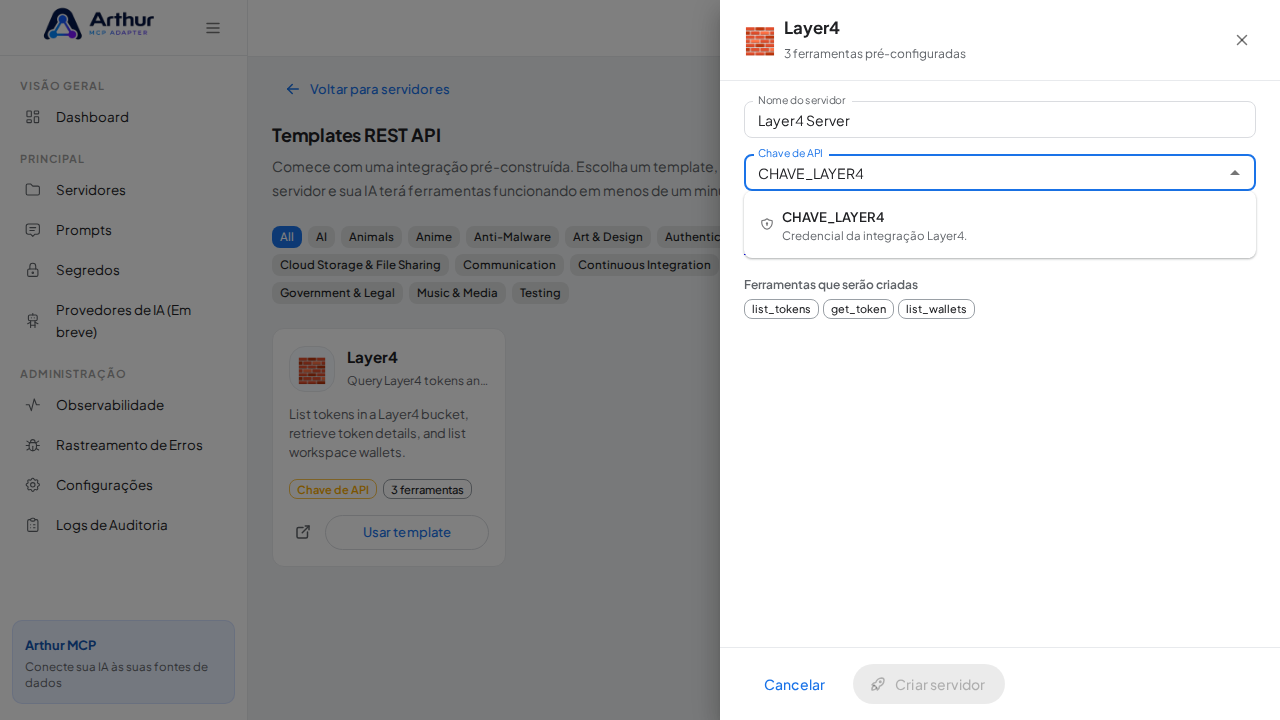The height and width of the screenshot is (720, 1280).
Task: Filter by Music & Media category
Action: [x=457, y=293]
